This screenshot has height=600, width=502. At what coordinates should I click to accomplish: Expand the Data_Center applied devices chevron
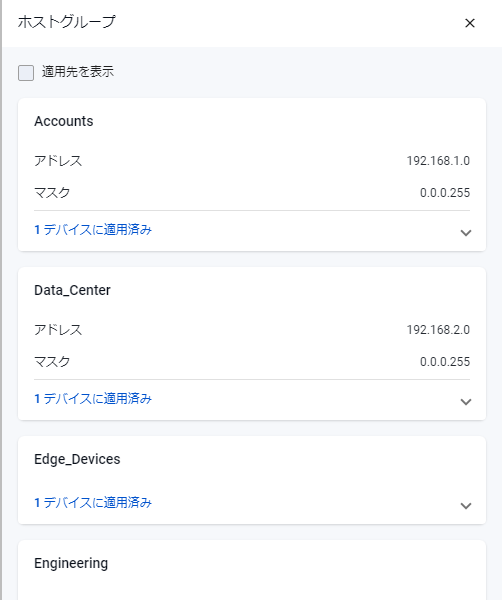pyautogui.click(x=466, y=401)
